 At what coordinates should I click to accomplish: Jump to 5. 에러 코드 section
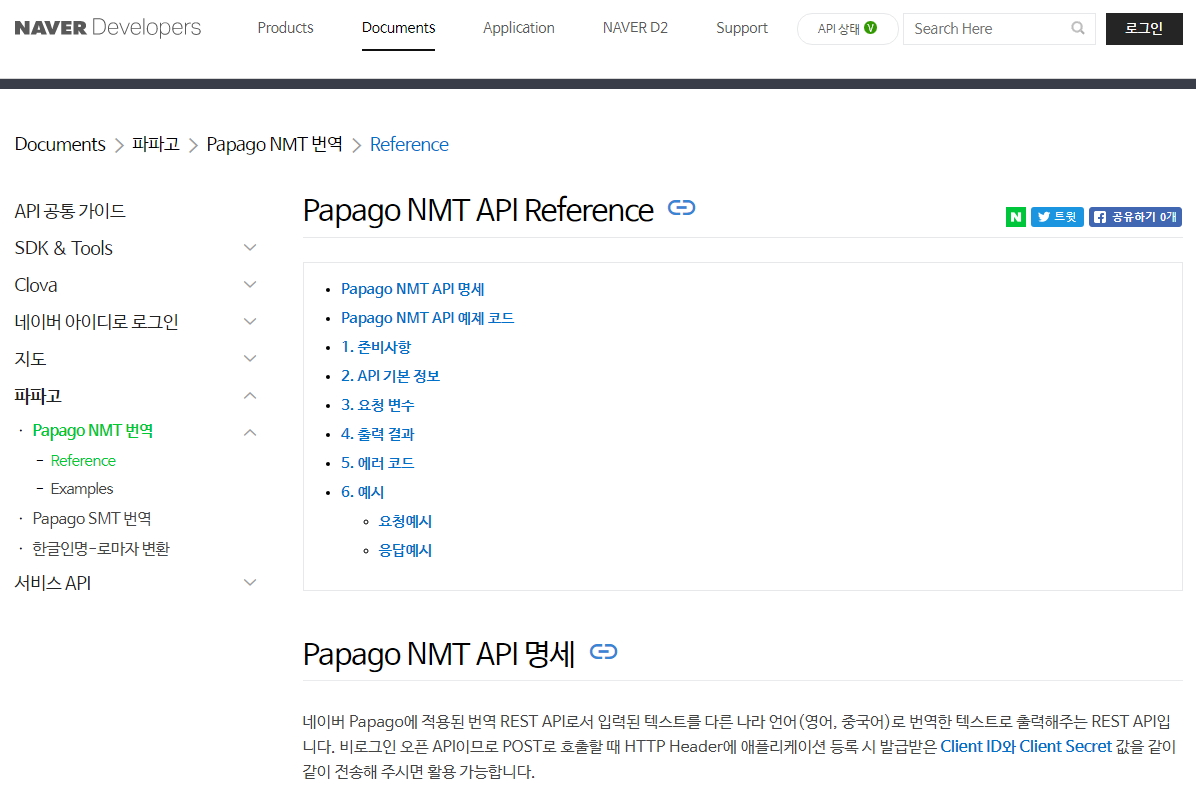[378, 463]
